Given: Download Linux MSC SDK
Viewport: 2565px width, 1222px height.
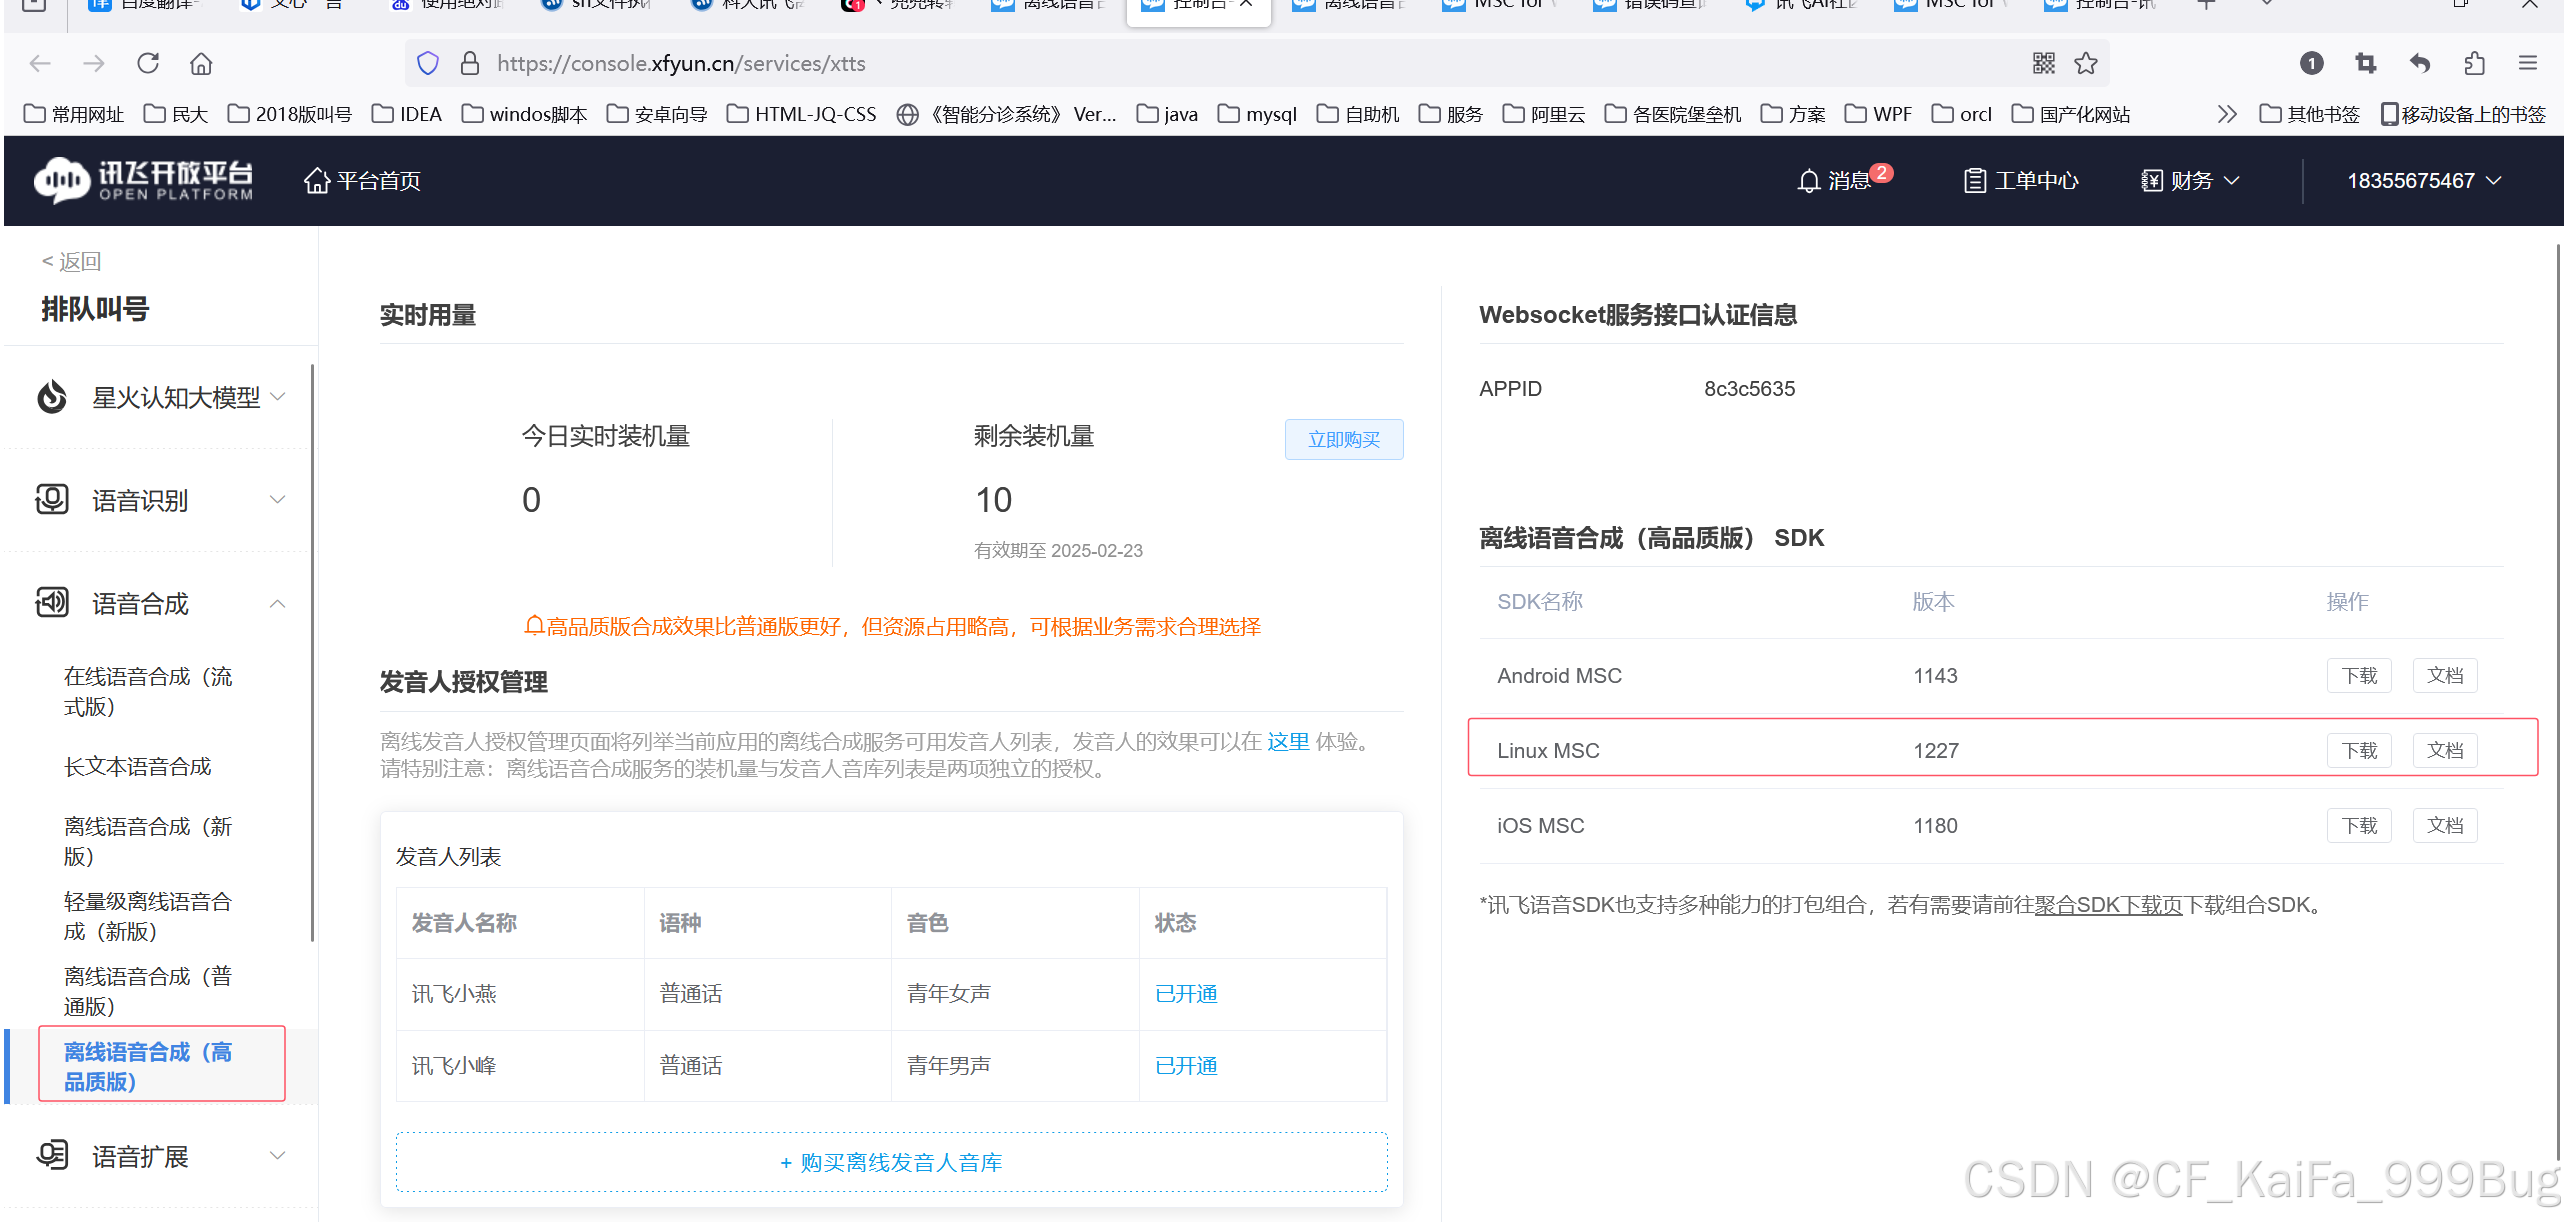Looking at the screenshot, I should coord(2359,751).
